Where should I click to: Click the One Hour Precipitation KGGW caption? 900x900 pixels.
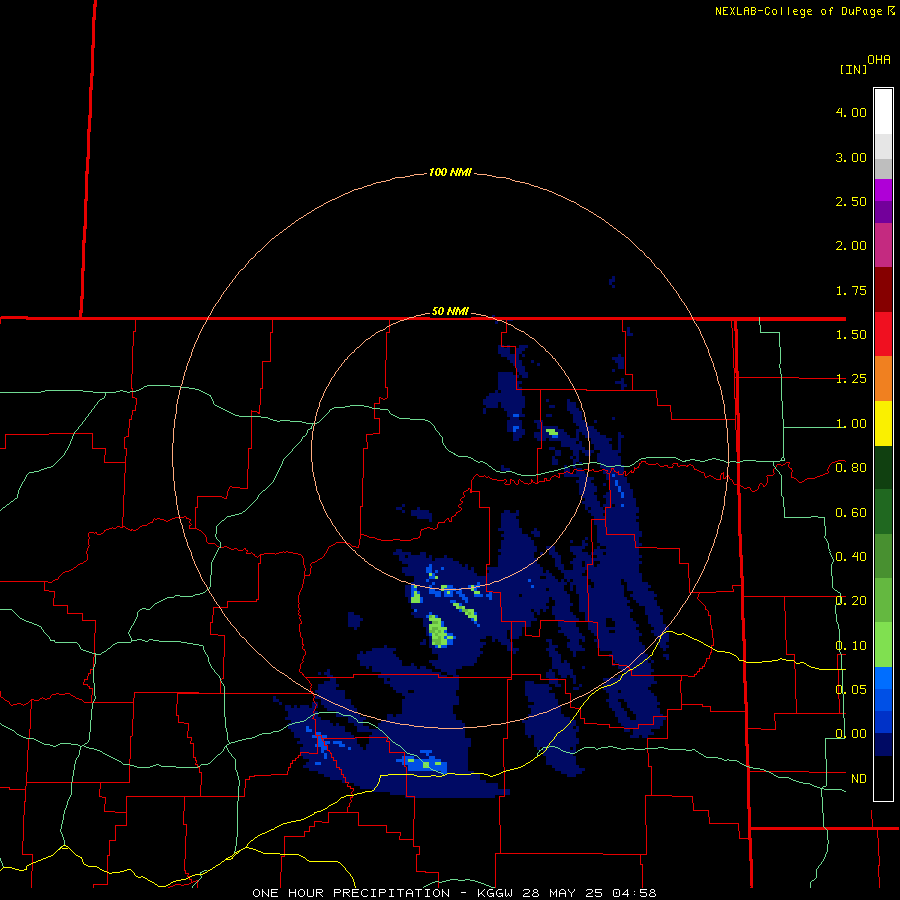click(x=454, y=893)
